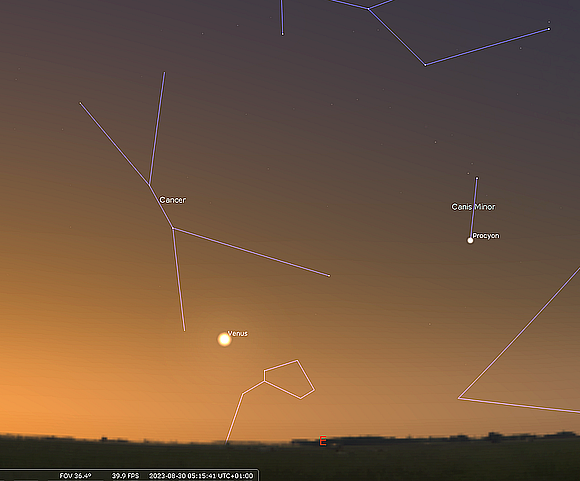Select the star at bottom tip of Cancer
The width and height of the screenshot is (580, 481).
(184, 330)
